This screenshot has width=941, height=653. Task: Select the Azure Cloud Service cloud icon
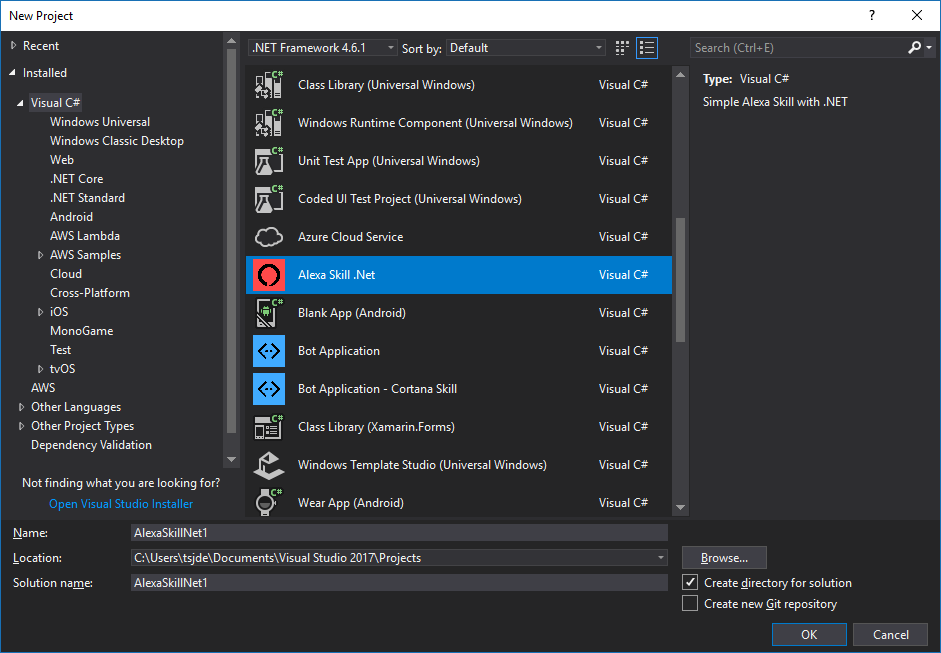[269, 237]
